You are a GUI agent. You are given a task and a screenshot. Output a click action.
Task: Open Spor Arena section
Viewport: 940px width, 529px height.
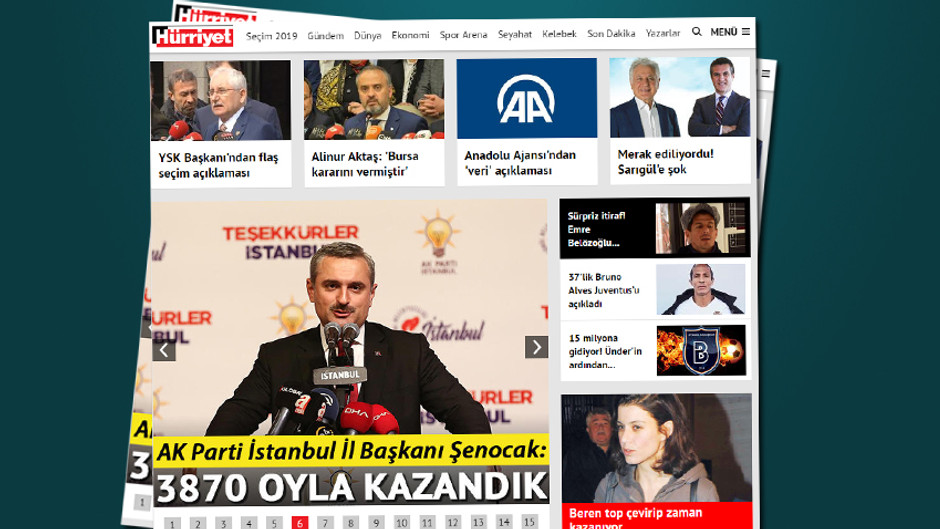463,35
